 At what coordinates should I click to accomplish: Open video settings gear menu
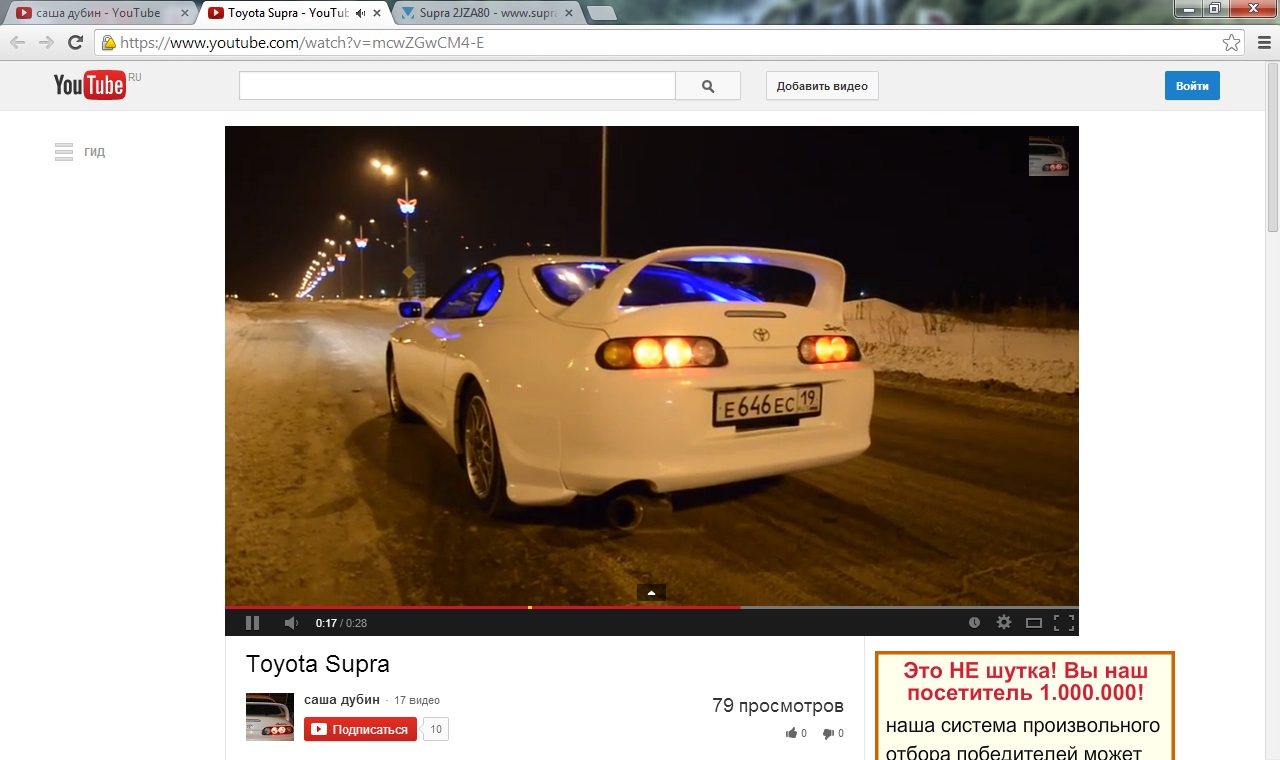pos(1004,623)
